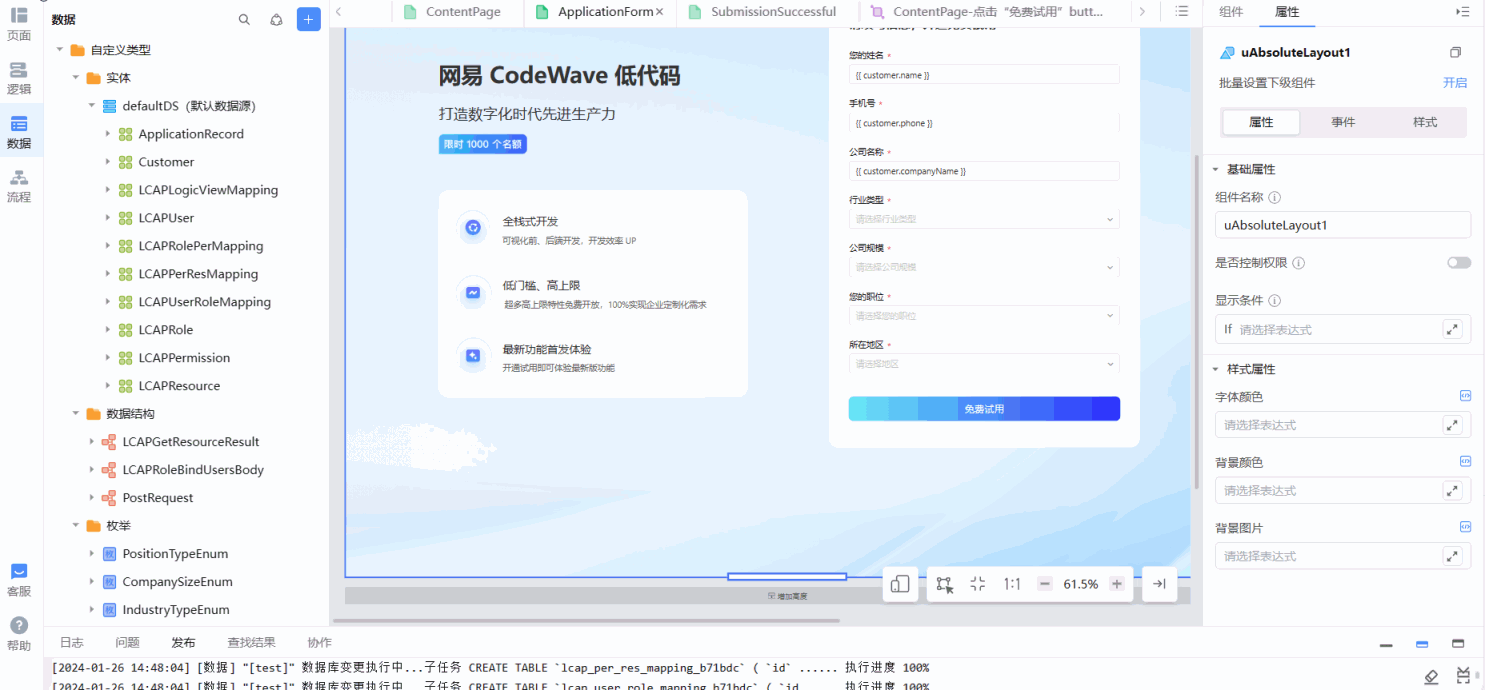The height and width of the screenshot is (690, 1485).
Task: Open the 页面 section in the left sidebar
Action: point(19,23)
